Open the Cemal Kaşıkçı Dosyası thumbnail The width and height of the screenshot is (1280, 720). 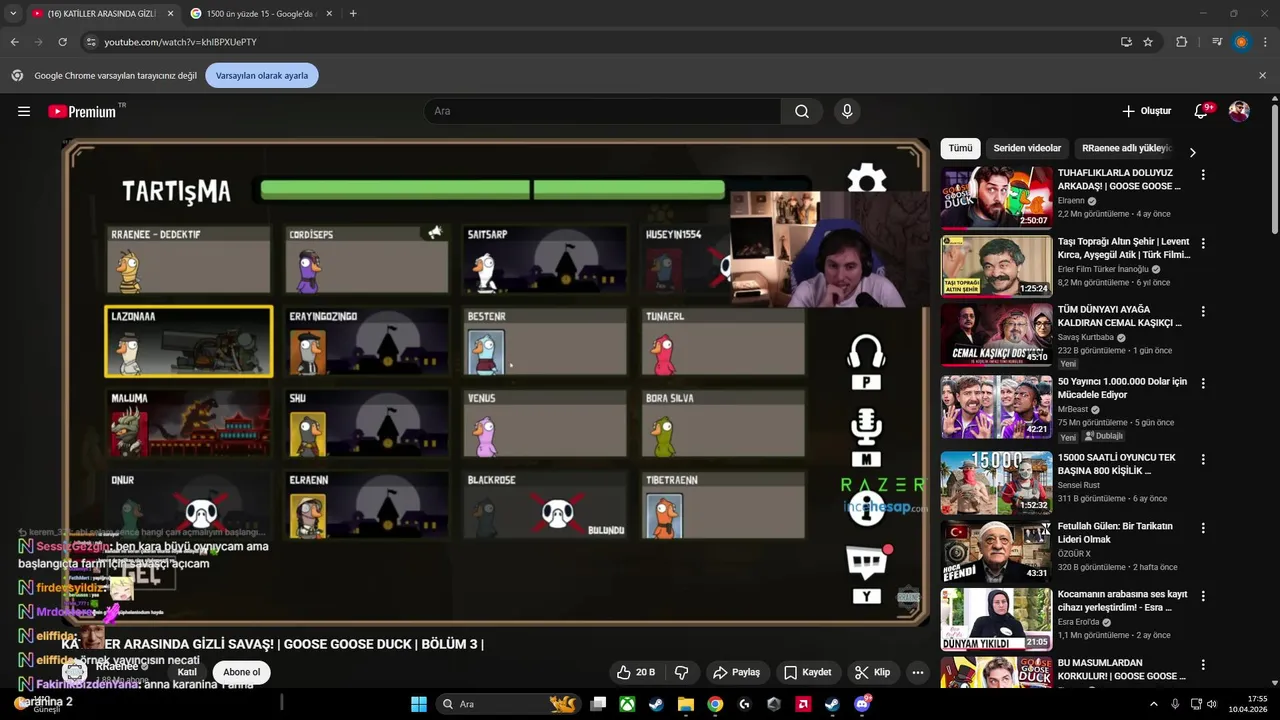[996, 334]
